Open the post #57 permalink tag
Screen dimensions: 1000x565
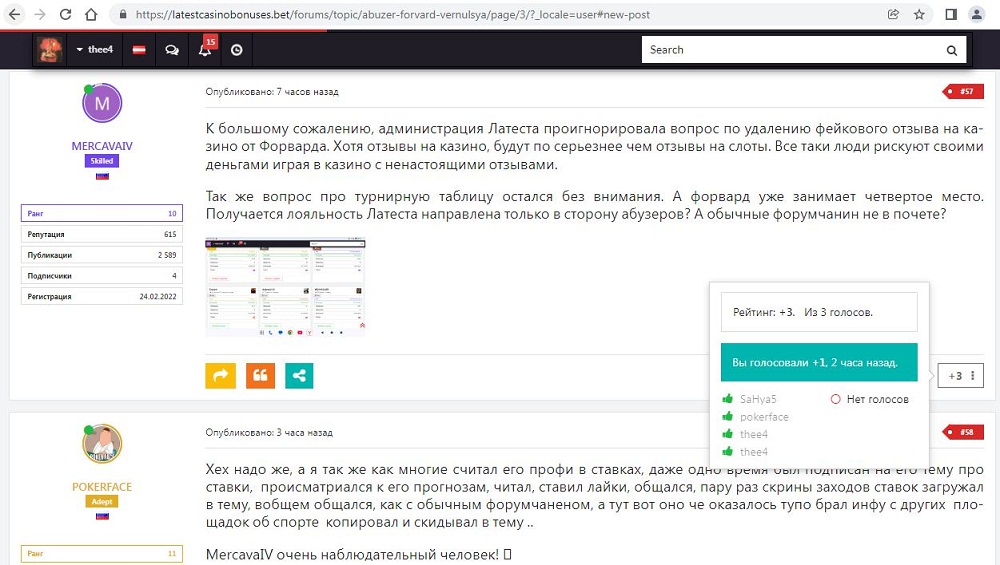pos(964,92)
